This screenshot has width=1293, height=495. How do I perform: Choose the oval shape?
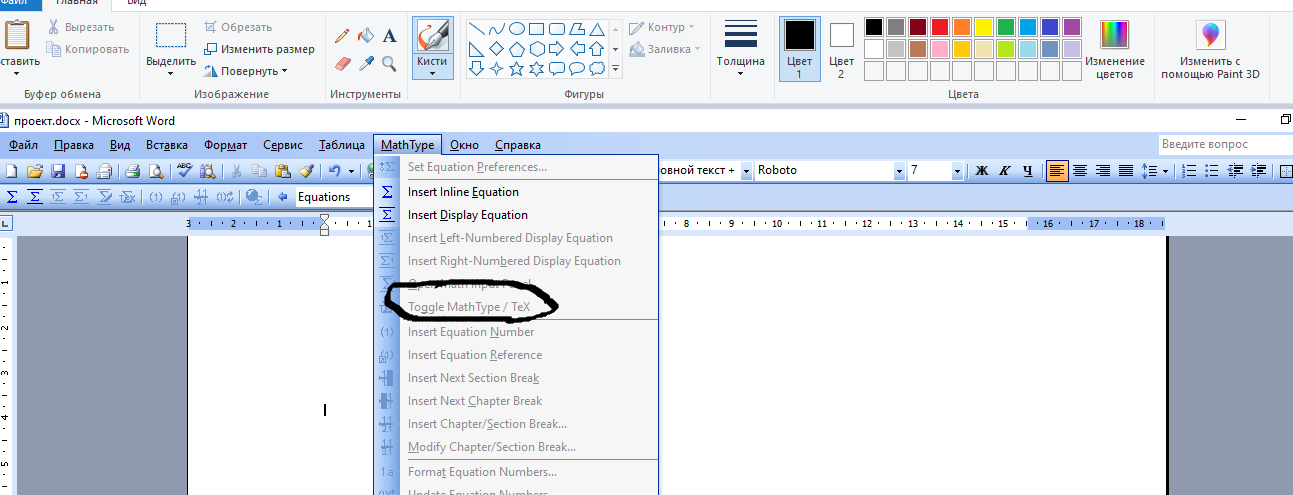(518, 28)
